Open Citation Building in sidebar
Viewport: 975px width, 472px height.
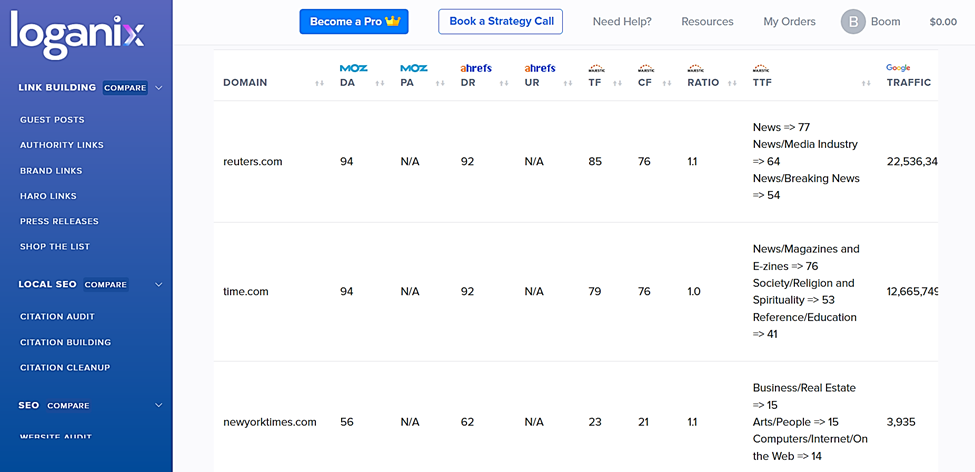65,342
